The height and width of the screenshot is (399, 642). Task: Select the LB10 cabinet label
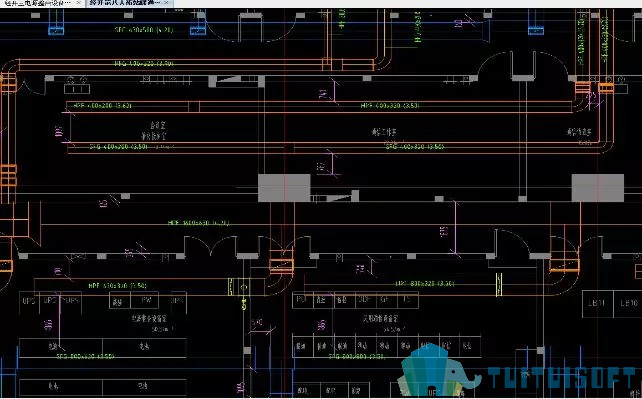tap(629, 303)
